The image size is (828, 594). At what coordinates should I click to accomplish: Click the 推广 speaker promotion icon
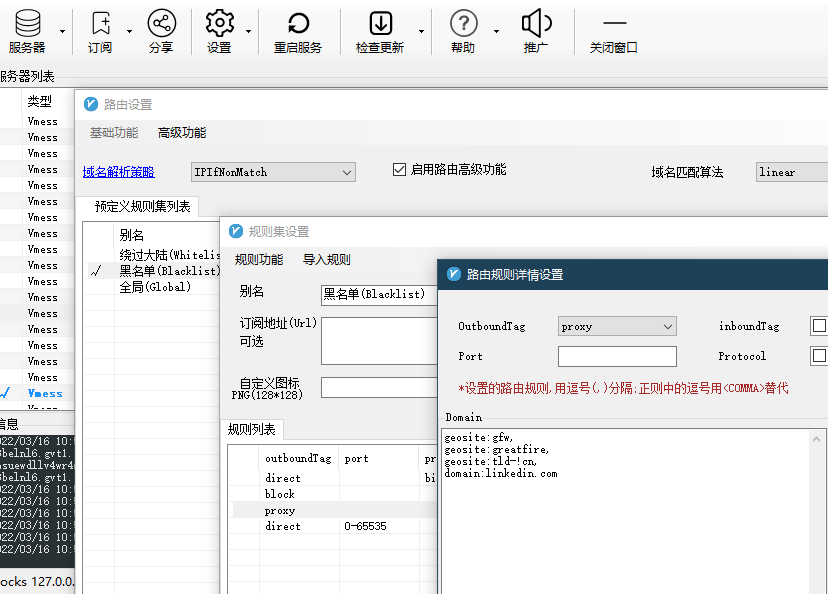536,24
